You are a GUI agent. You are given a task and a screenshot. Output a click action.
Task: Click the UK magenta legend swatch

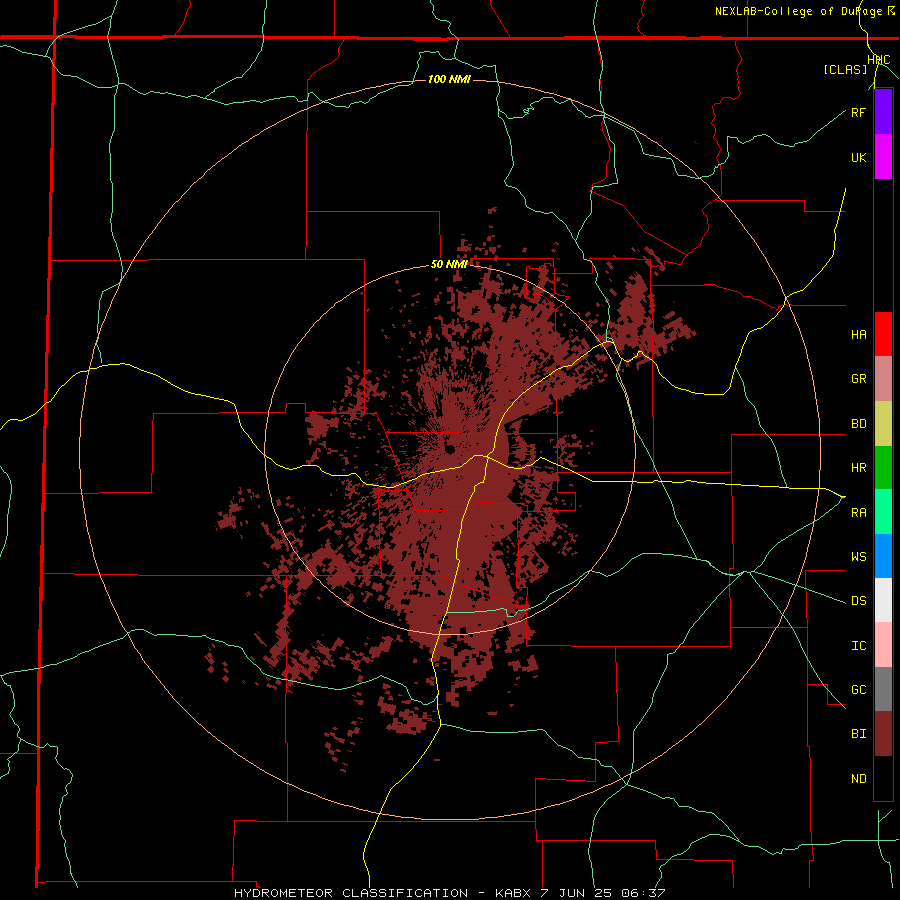click(x=883, y=157)
